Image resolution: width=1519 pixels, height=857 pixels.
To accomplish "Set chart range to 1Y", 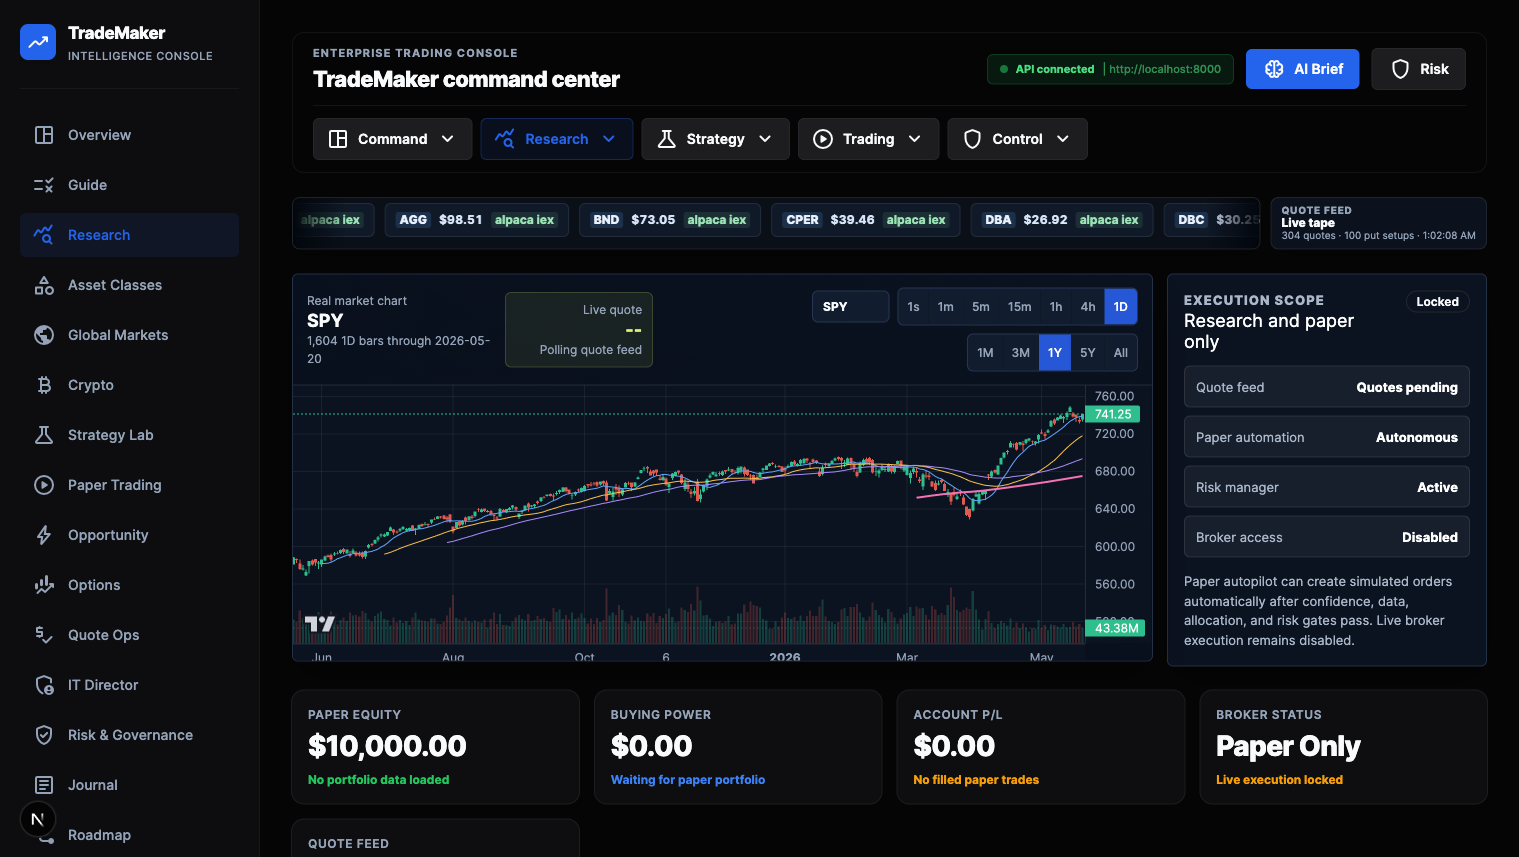I will pos(1055,353).
